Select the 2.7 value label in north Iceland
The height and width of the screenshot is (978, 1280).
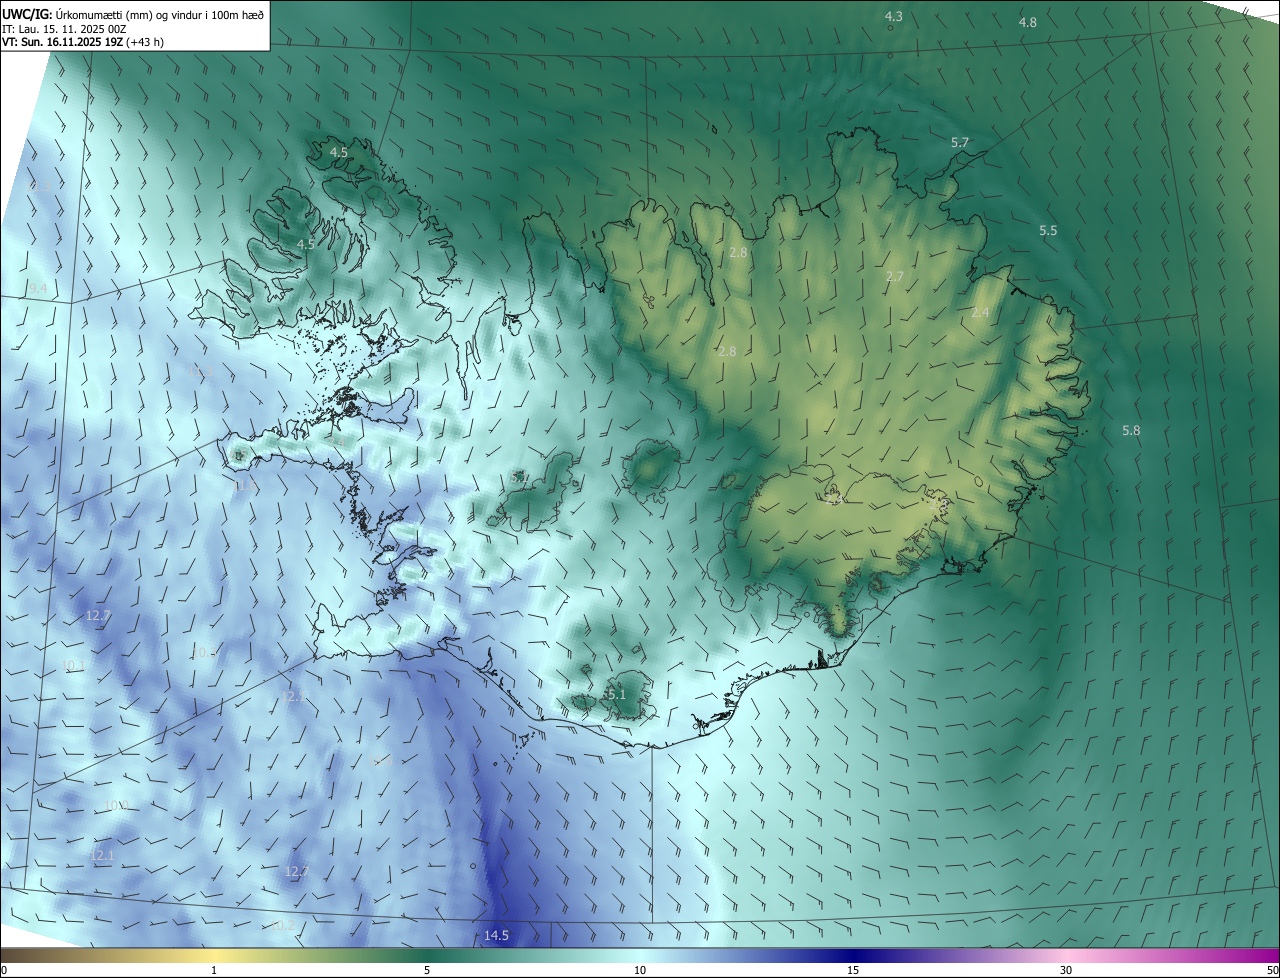click(895, 276)
